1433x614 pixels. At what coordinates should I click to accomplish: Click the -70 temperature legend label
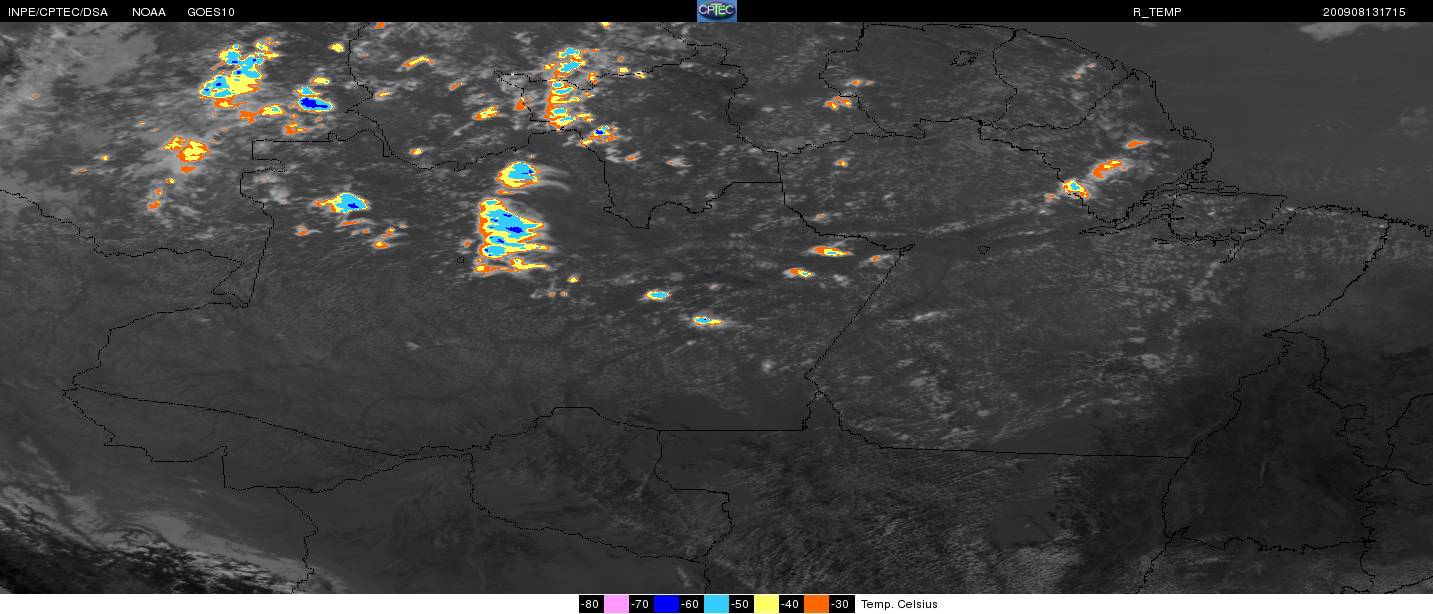click(x=641, y=604)
